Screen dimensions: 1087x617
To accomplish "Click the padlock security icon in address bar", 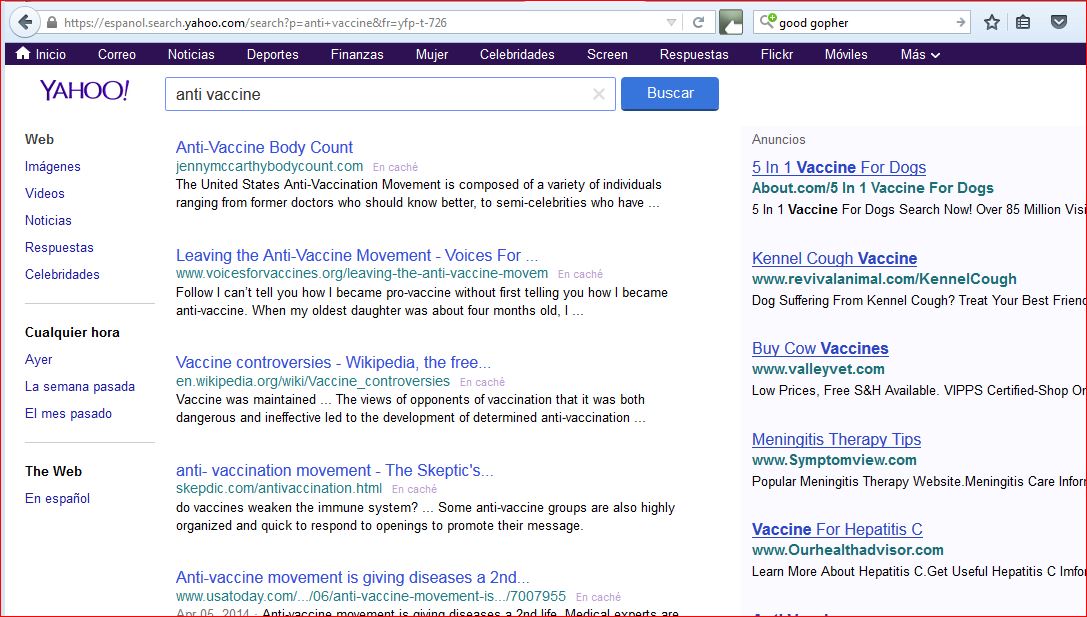I will pyautogui.click(x=52, y=22).
